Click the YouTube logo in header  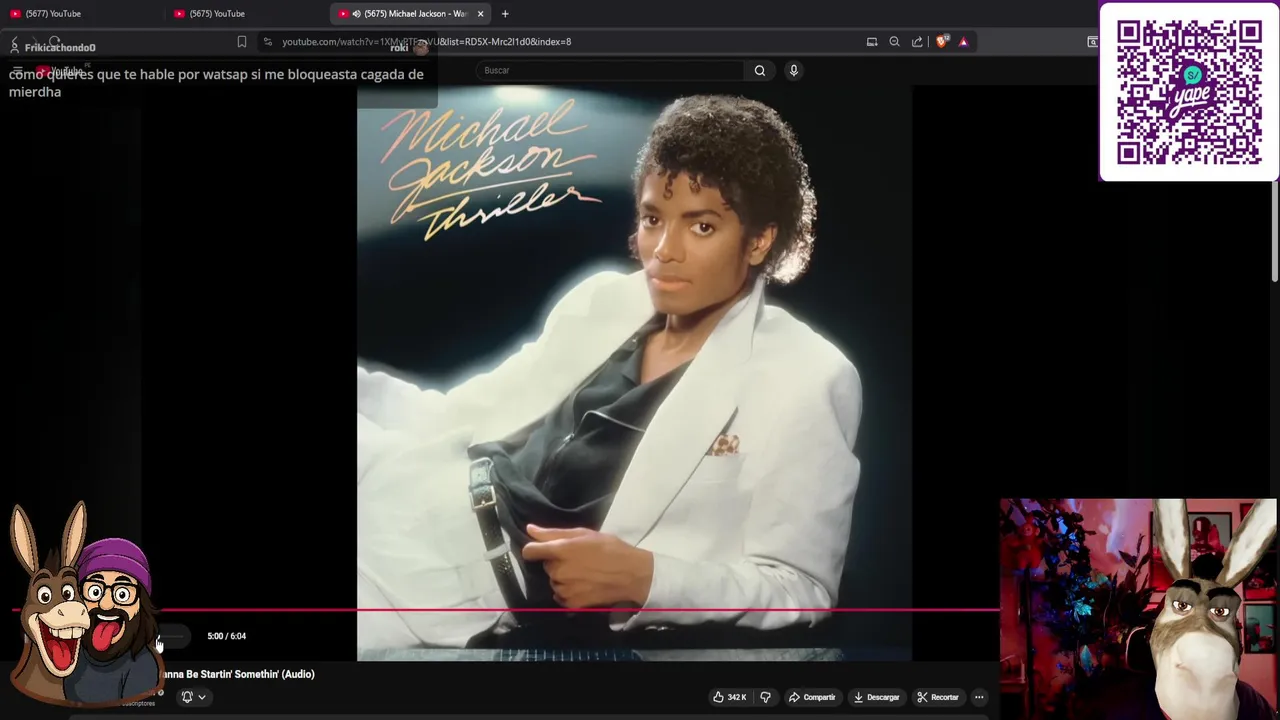[x=60, y=71]
